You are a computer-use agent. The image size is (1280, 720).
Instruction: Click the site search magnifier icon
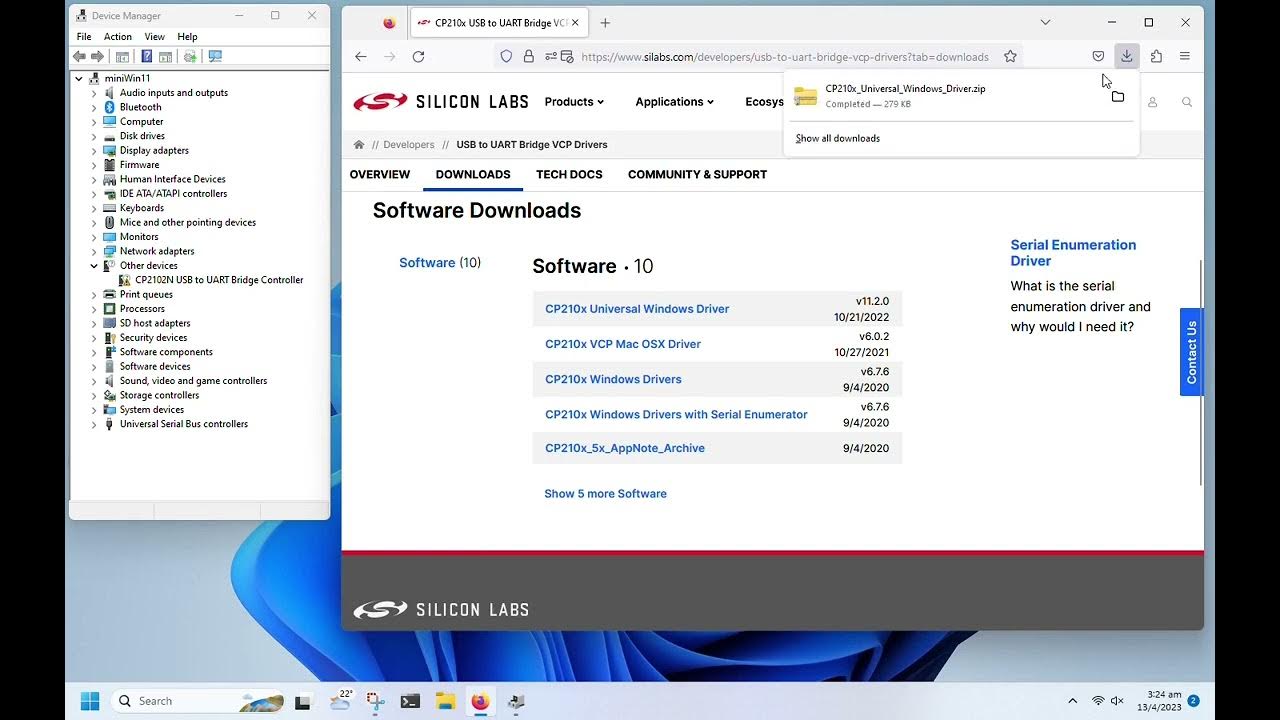coord(1187,102)
